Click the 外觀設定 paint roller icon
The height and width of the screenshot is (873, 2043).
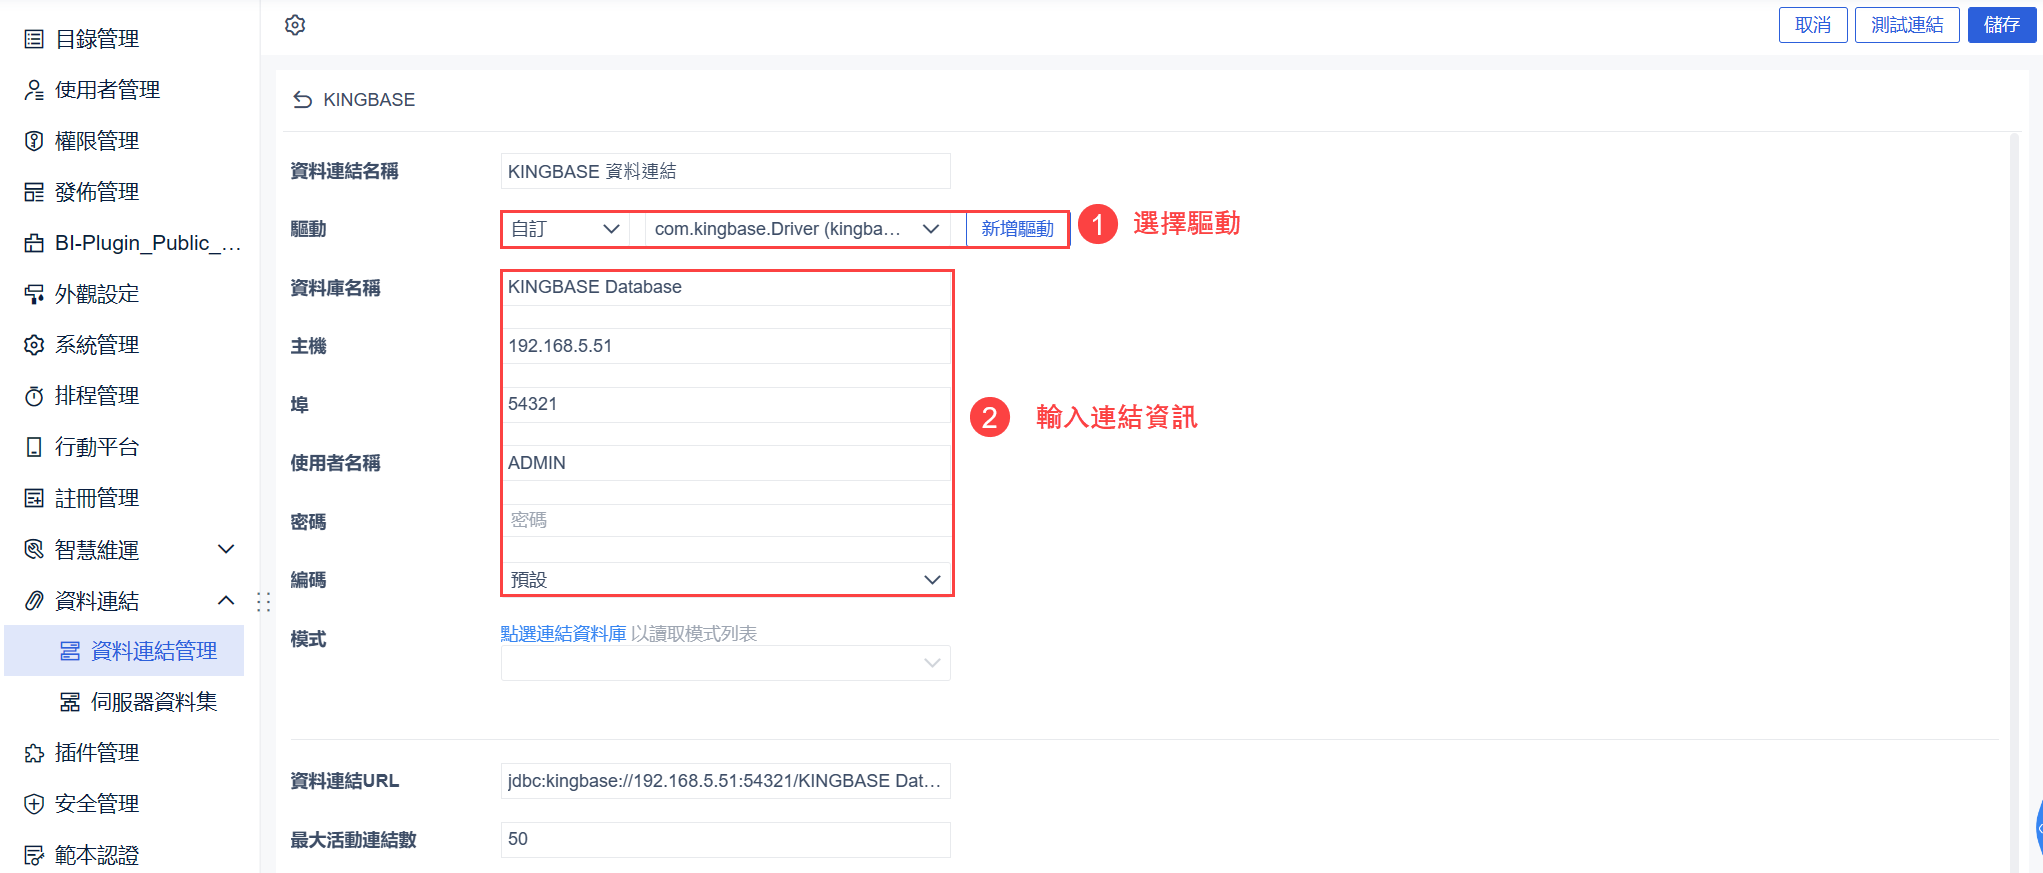(34, 294)
